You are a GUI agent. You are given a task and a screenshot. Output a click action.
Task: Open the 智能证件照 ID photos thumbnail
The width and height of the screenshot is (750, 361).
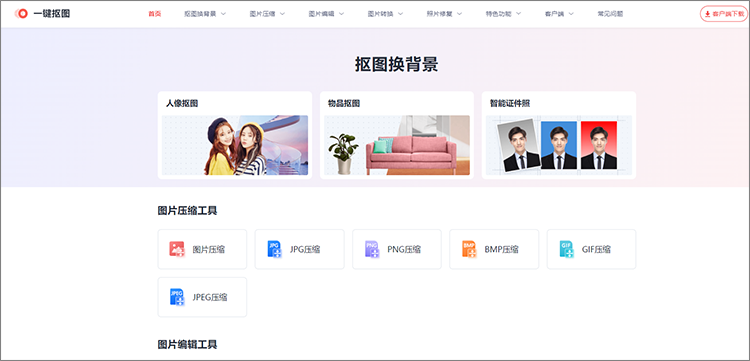pyautogui.click(x=559, y=145)
